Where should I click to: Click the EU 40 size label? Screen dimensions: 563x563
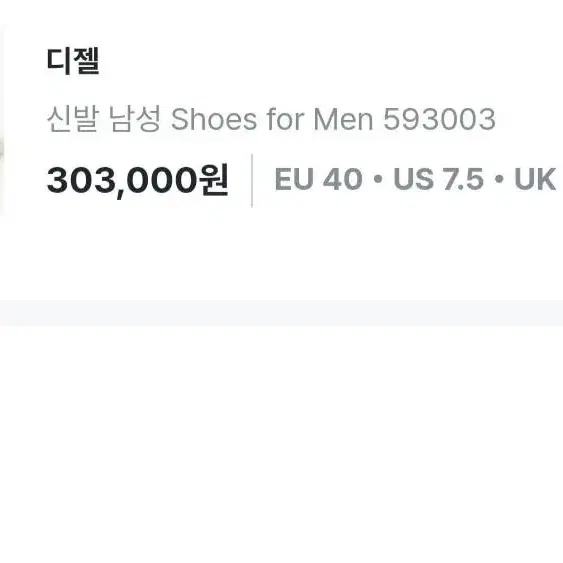click(x=318, y=179)
